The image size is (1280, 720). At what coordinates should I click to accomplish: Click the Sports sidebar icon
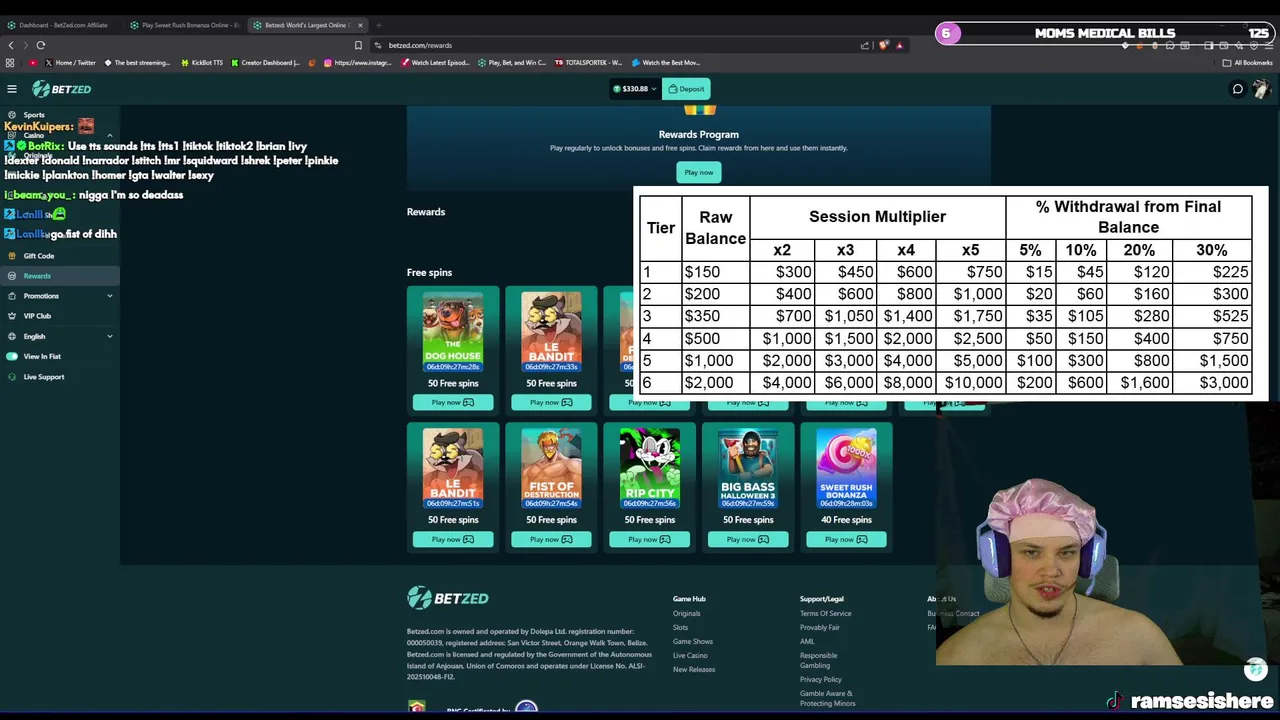click(12, 115)
